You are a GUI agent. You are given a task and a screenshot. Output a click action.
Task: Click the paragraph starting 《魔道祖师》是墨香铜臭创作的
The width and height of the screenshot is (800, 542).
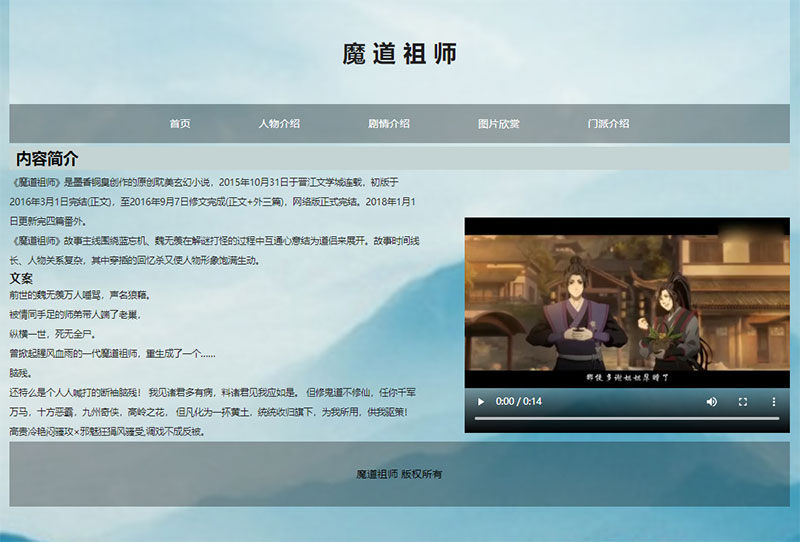coord(213,202)
